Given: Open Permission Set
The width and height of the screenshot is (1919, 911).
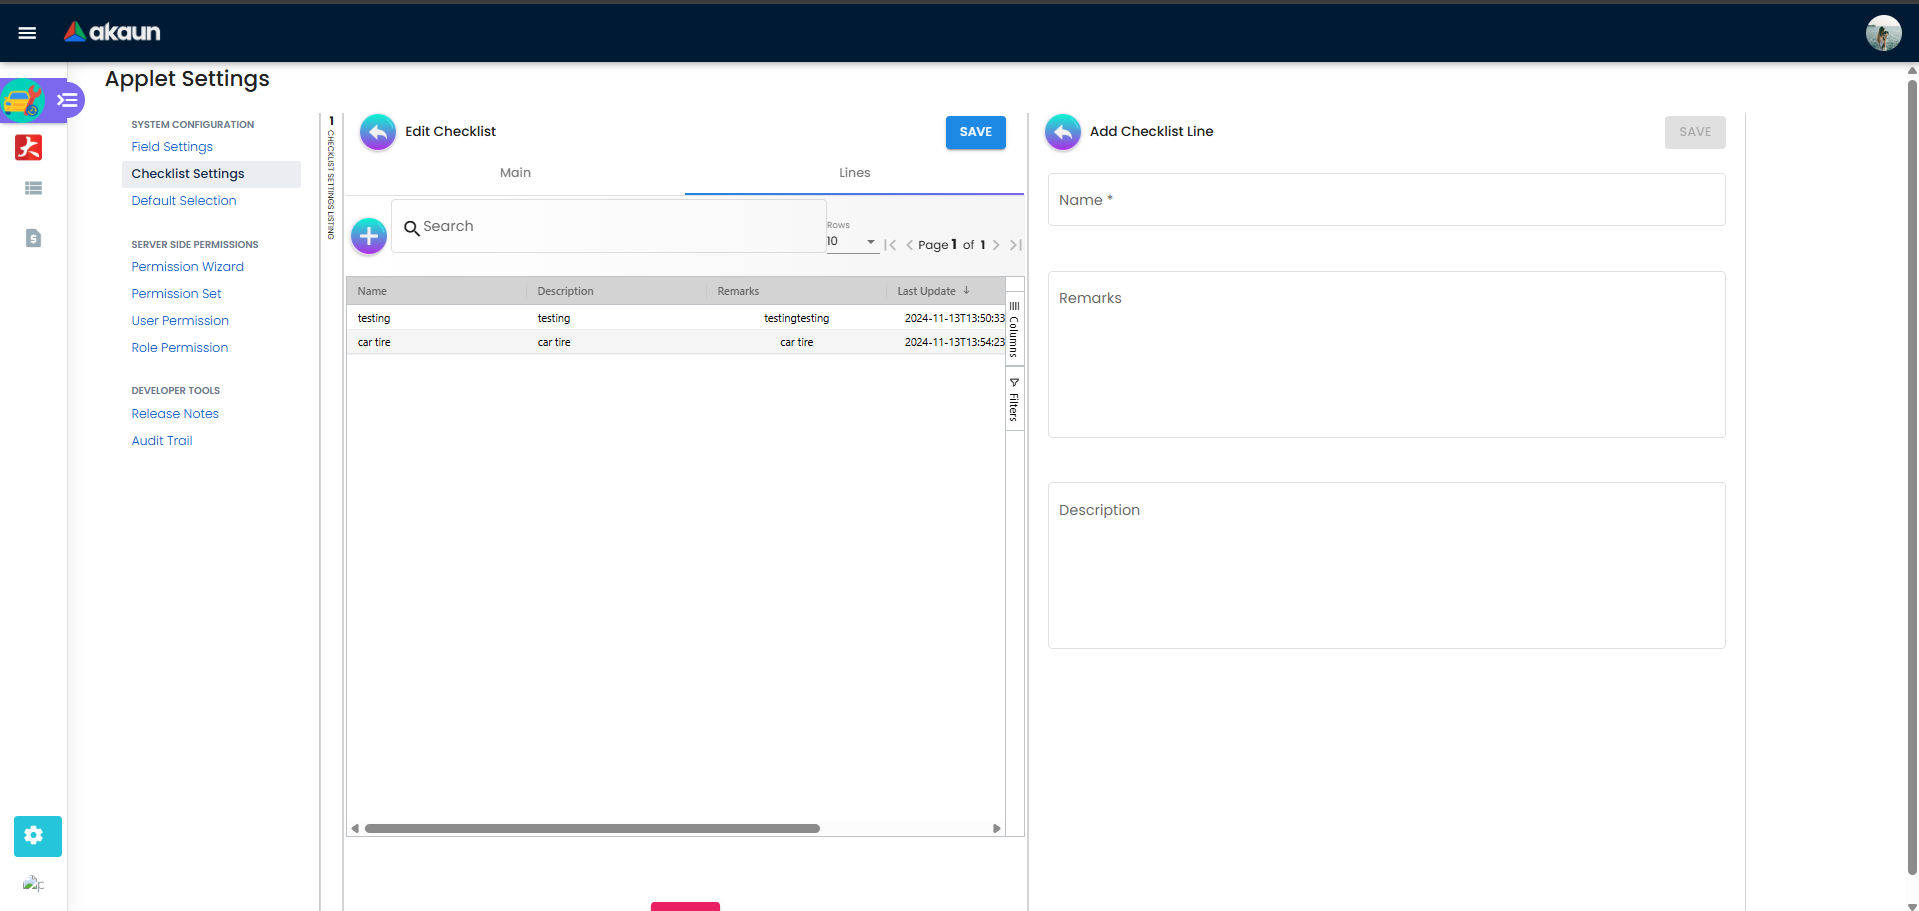Looking at the screenshot, I should click(176, 294).
